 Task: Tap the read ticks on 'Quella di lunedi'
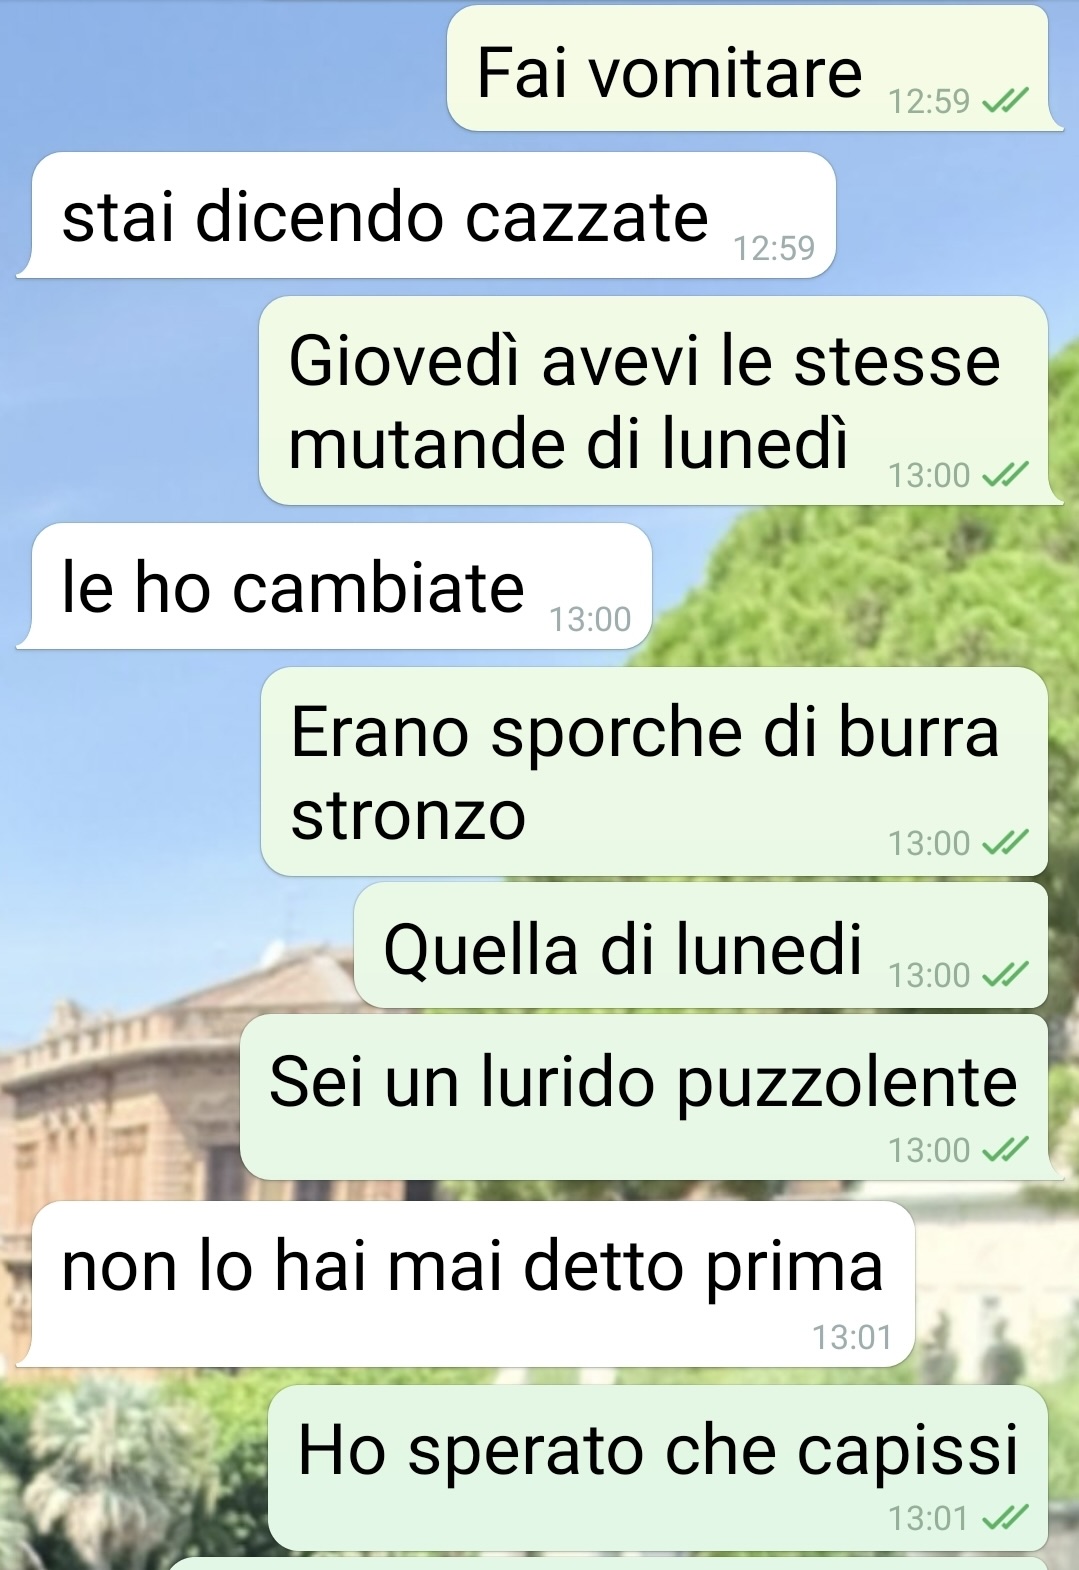(x=1005, y=974)
